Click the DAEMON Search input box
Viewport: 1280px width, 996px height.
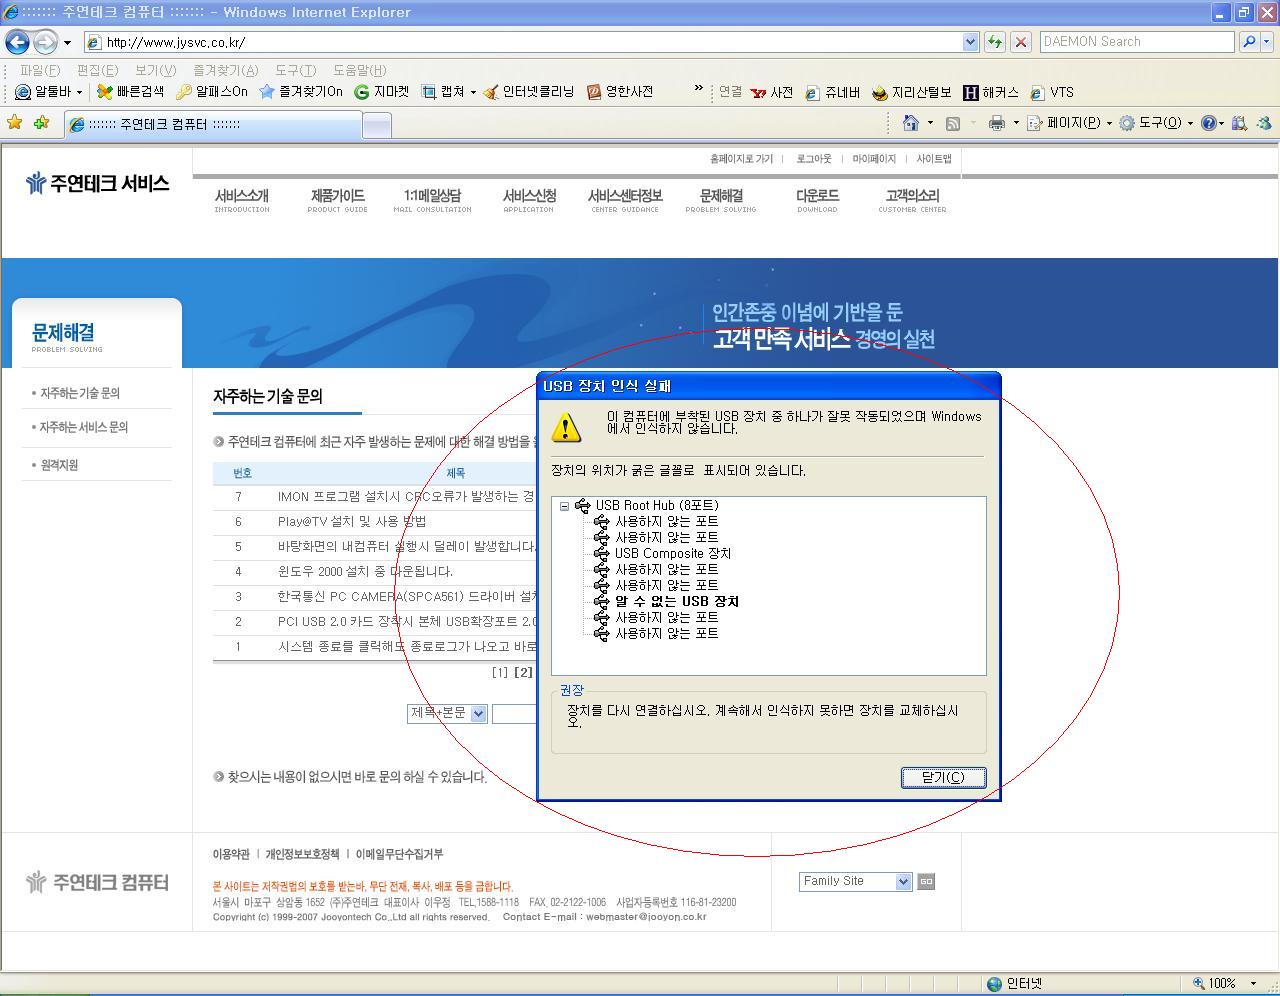(1137, 42)
